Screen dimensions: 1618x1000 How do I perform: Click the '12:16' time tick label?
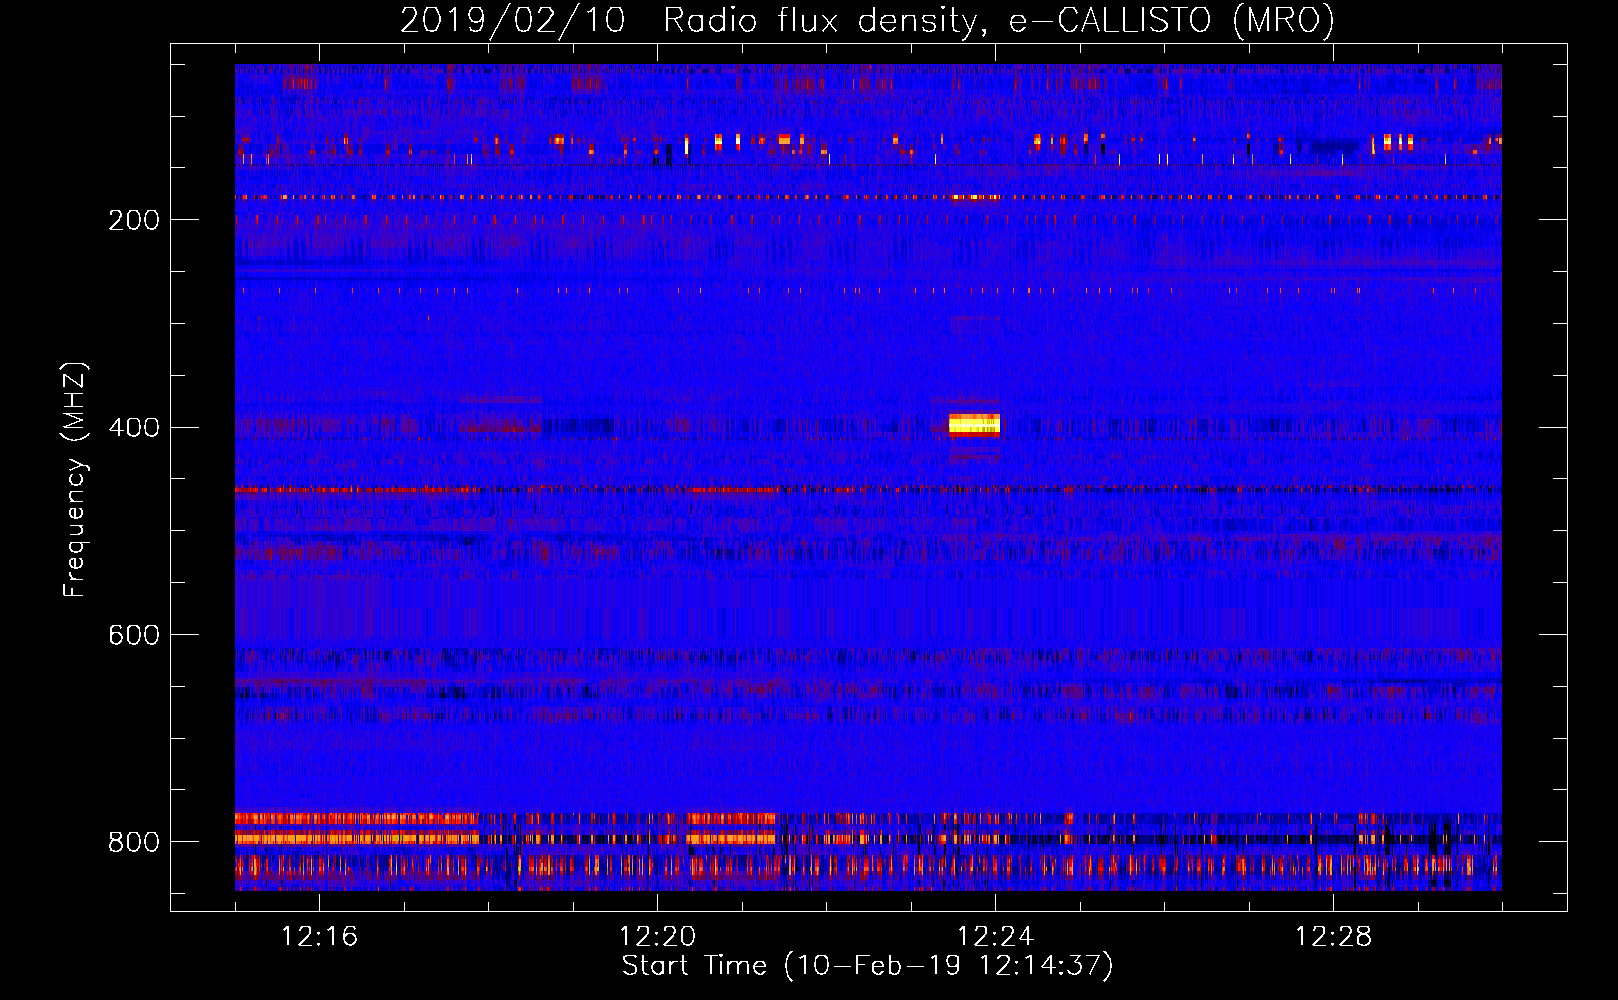pyautogui.click(x=319, y=937)
